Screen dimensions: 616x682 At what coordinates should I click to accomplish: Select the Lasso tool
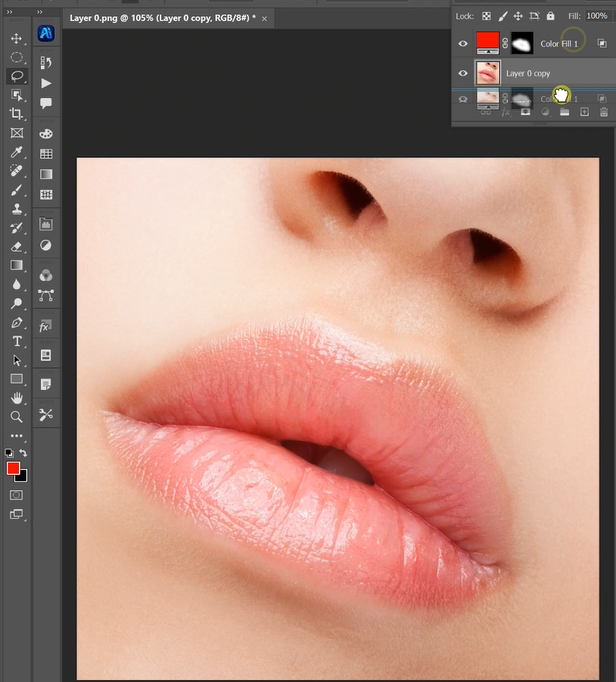coord(16,76)
